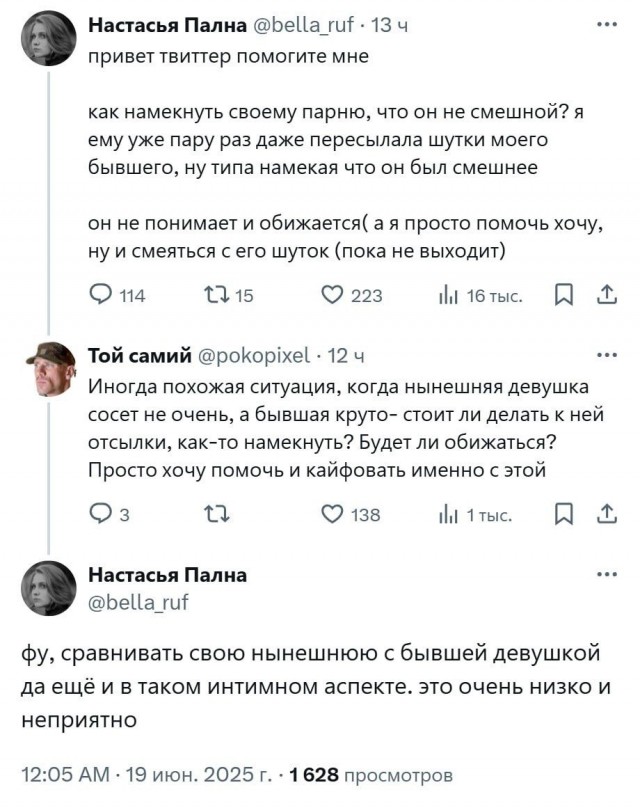
Task: Open the share menu on the first tweet
Action: [x=604, y=290]
